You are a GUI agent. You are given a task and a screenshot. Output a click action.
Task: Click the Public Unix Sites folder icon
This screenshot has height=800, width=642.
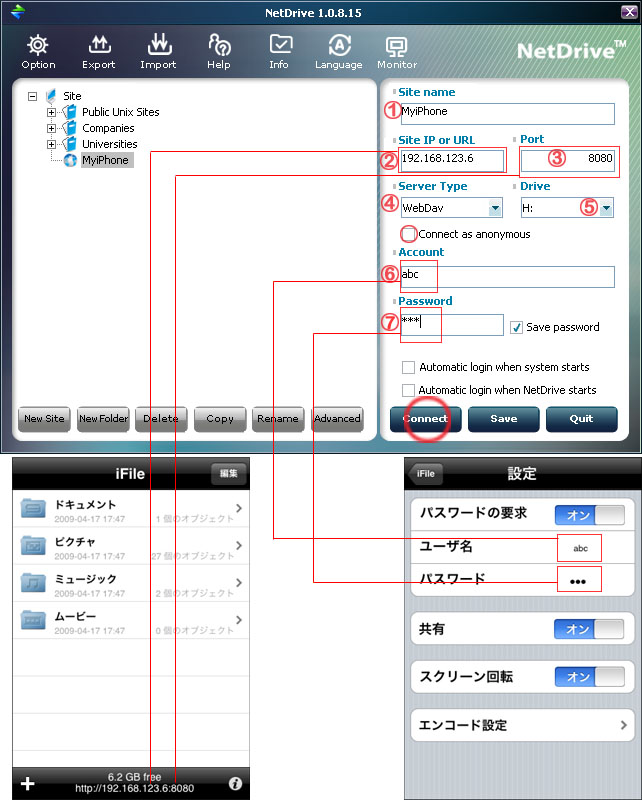(x=69, y=112)
